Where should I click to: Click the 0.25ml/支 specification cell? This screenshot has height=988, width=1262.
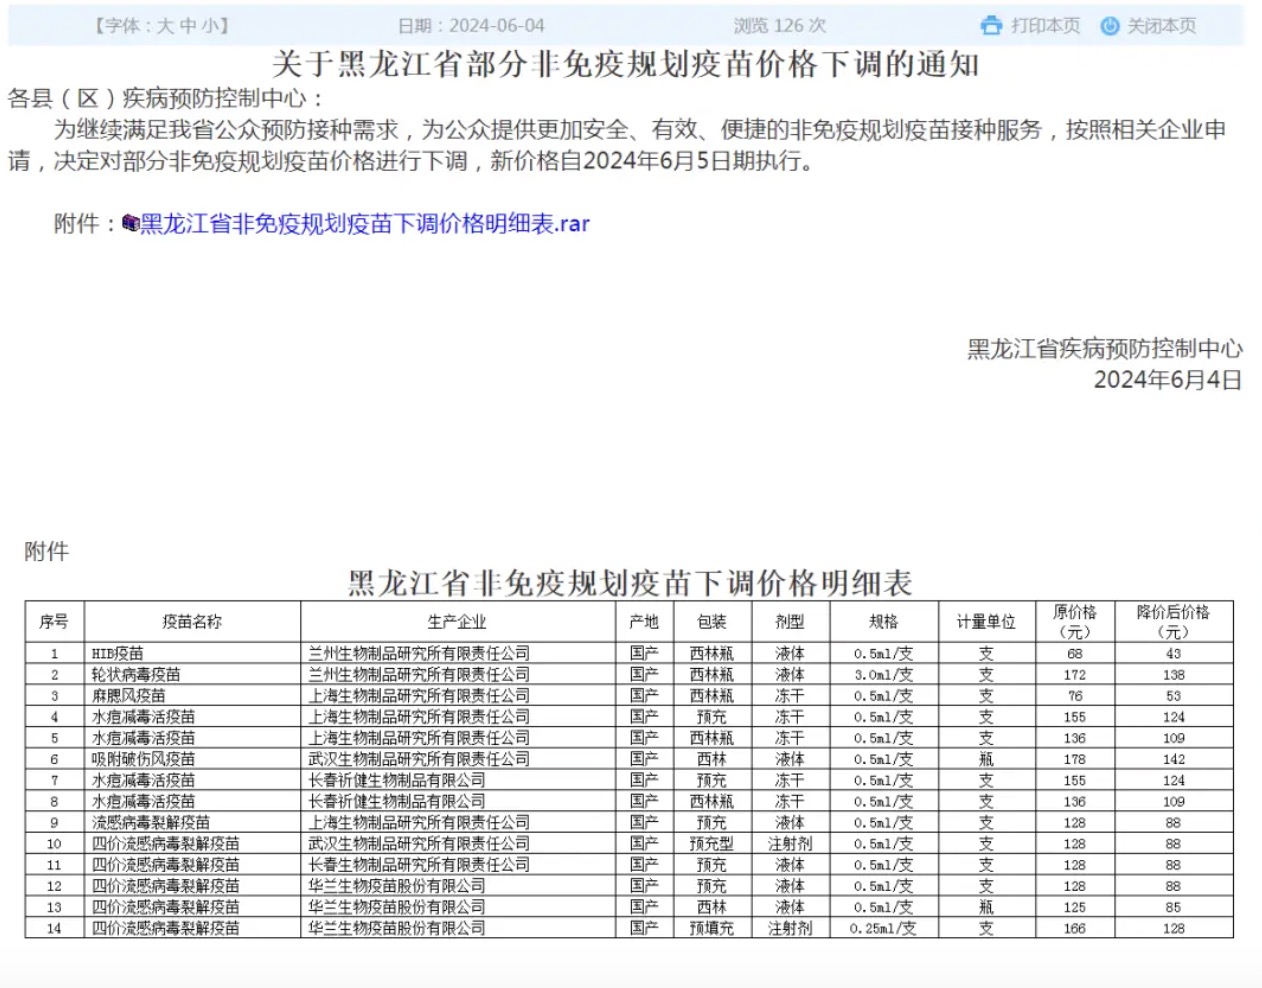coord(884,928)
